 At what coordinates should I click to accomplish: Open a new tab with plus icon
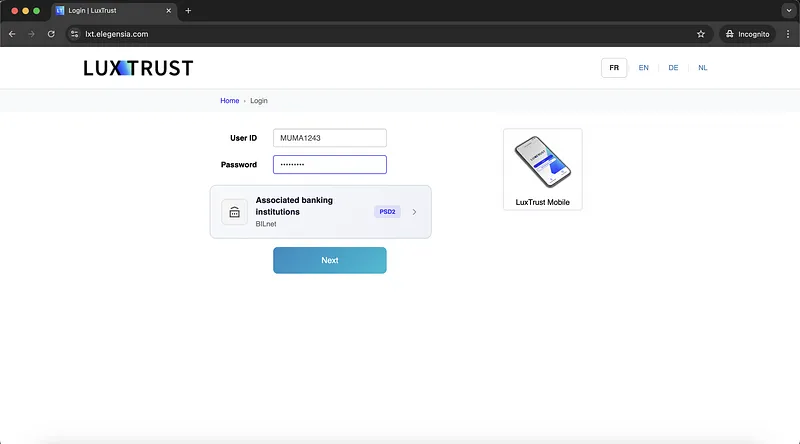[188, 11]
